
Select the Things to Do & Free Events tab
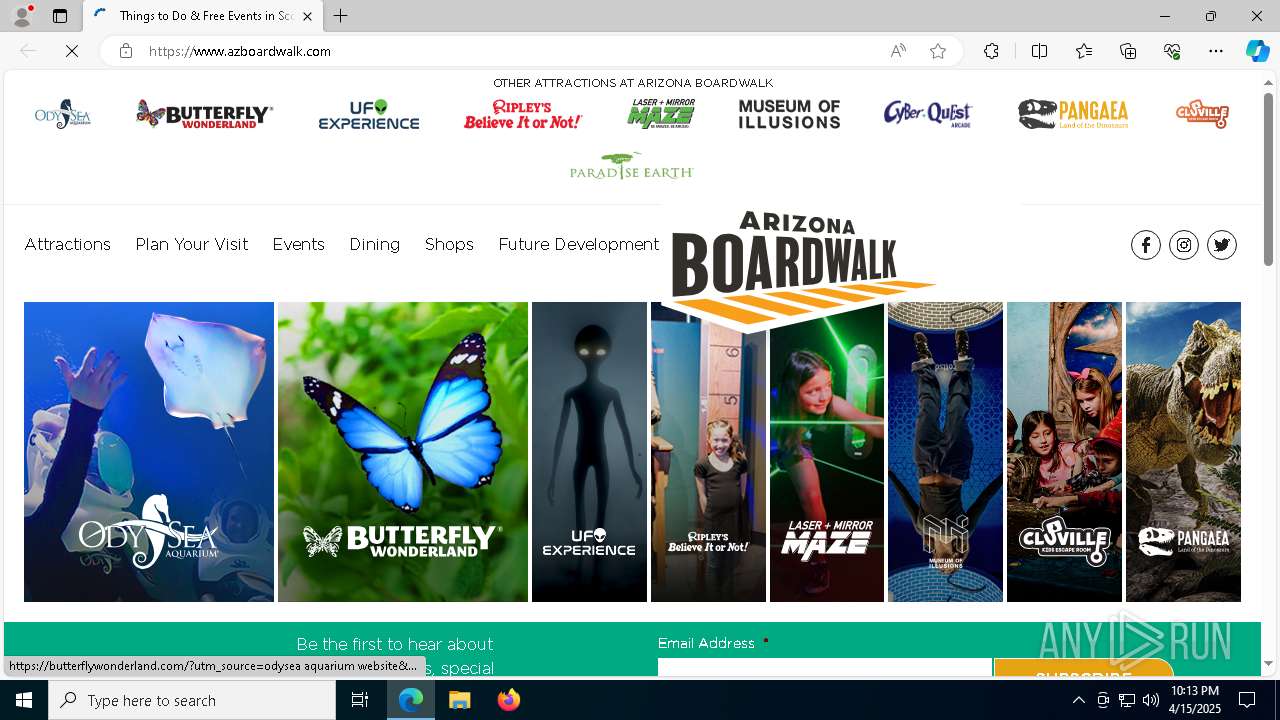(203, 16)
